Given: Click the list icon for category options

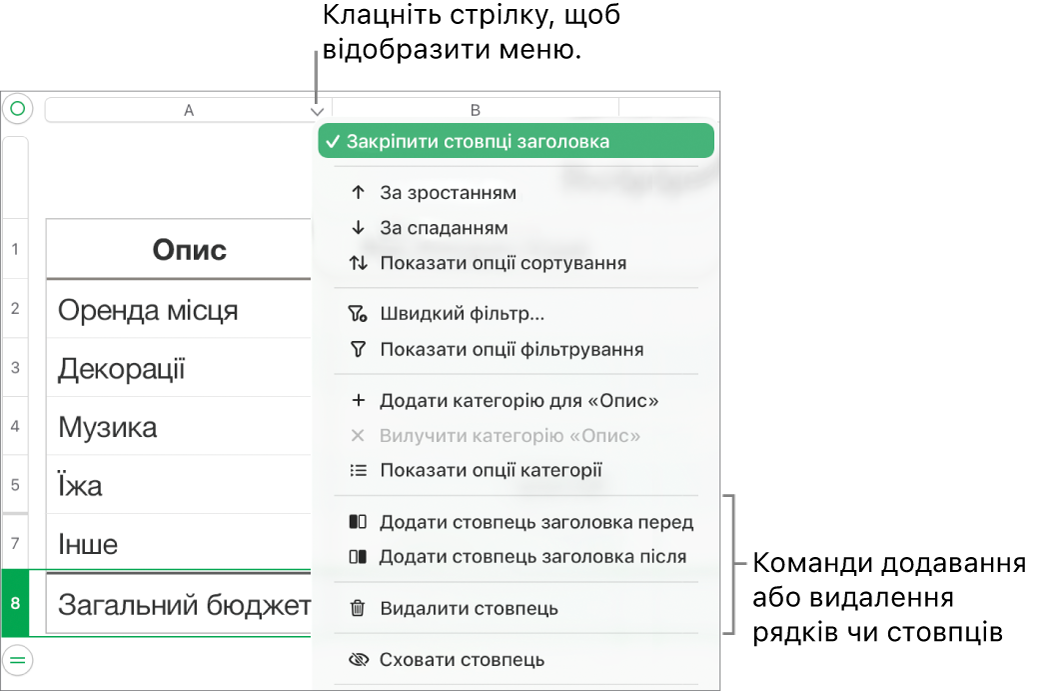Looking at the screenshot, I should 358,470.
